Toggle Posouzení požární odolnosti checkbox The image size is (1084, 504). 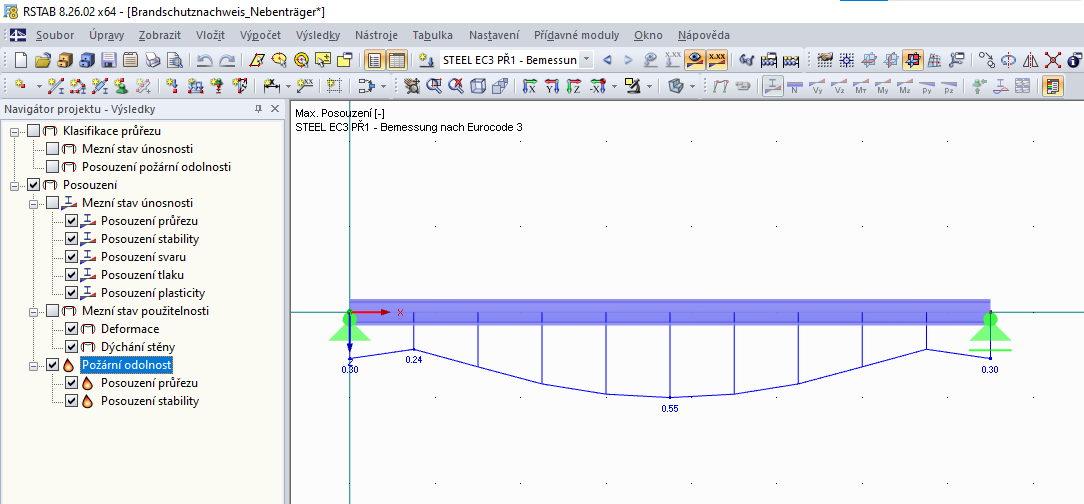[x=53, y=167]
